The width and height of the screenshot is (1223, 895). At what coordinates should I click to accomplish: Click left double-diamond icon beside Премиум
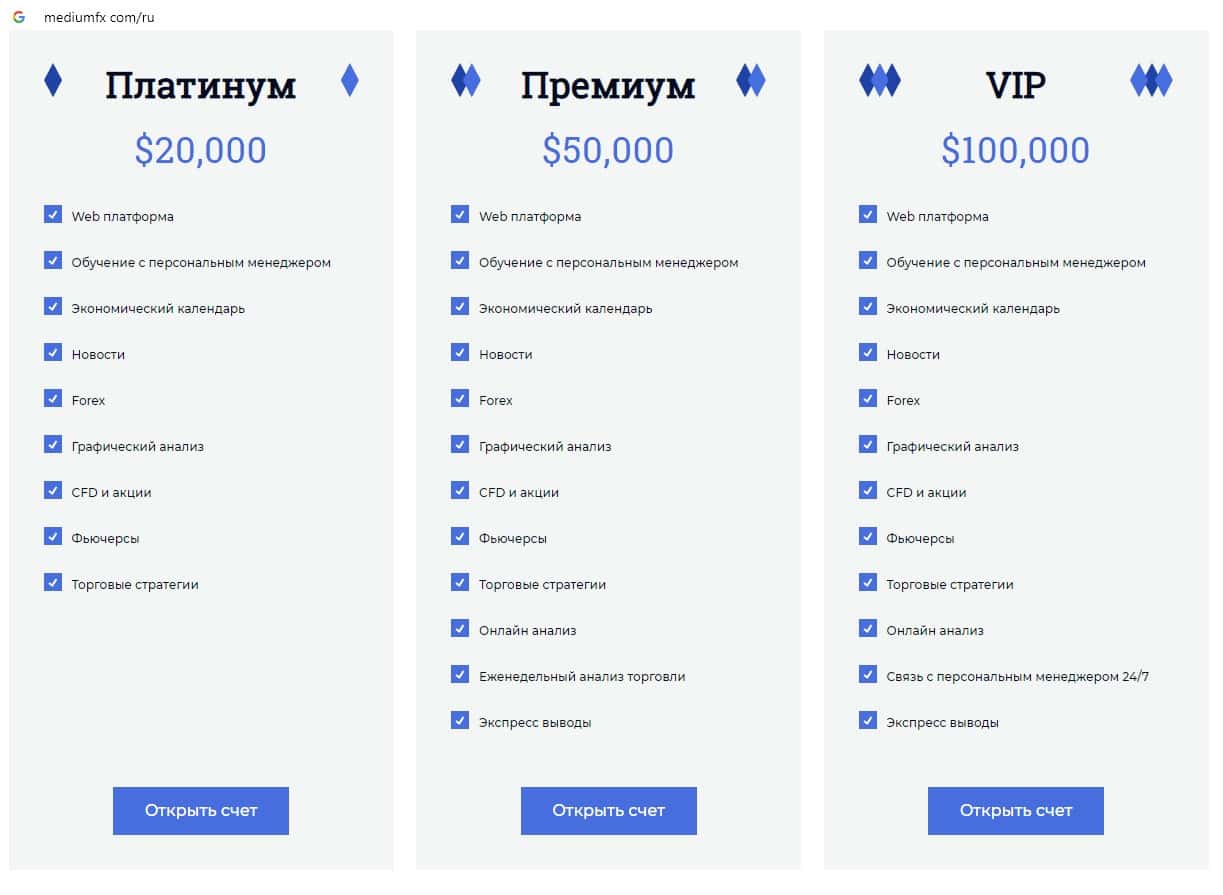[x=465, y=80]
